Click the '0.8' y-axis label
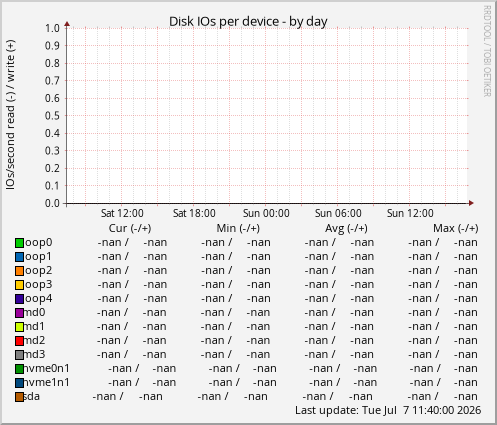This screenshot has width=497, height=425. [x=52, y=63]
